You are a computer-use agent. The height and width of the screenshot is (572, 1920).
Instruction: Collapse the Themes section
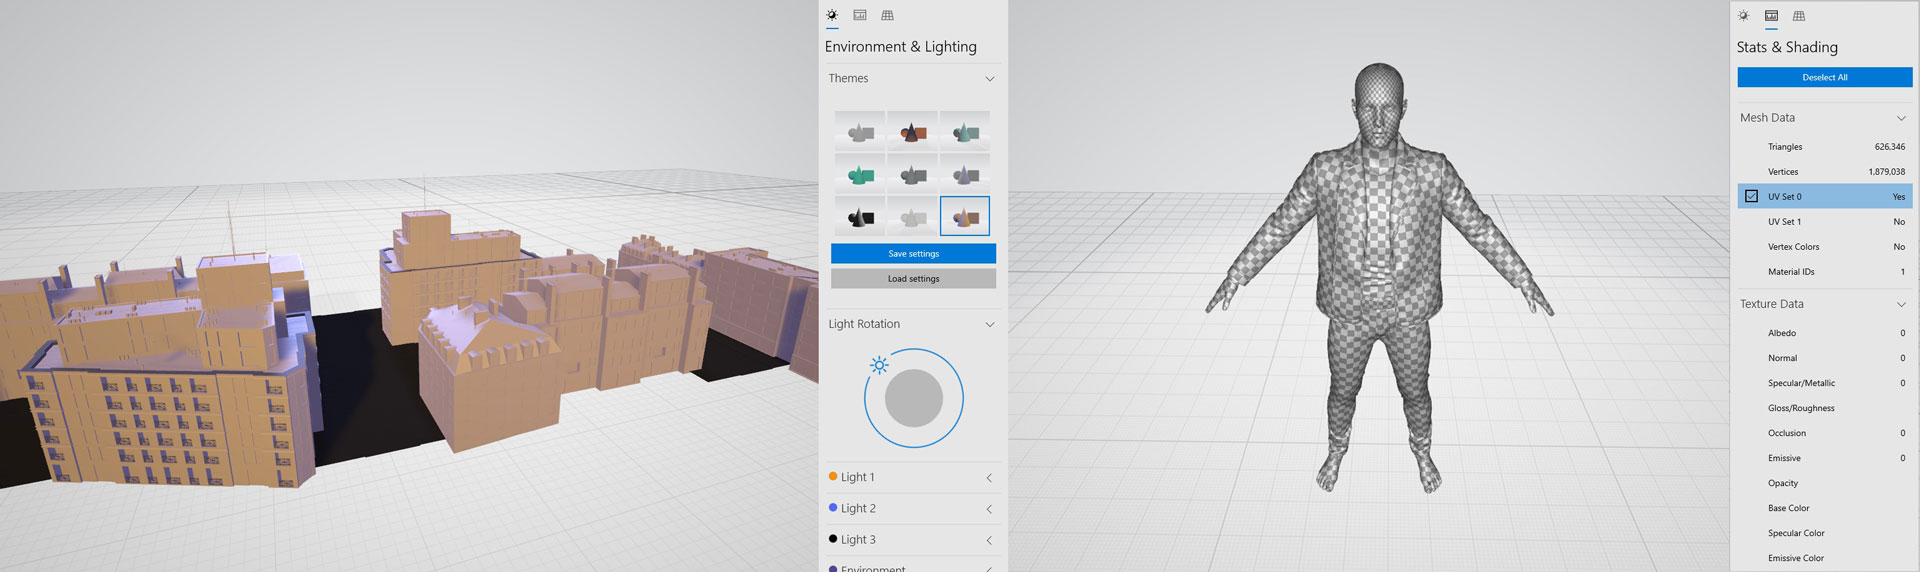pyautogui.click(x=989, y=79)
